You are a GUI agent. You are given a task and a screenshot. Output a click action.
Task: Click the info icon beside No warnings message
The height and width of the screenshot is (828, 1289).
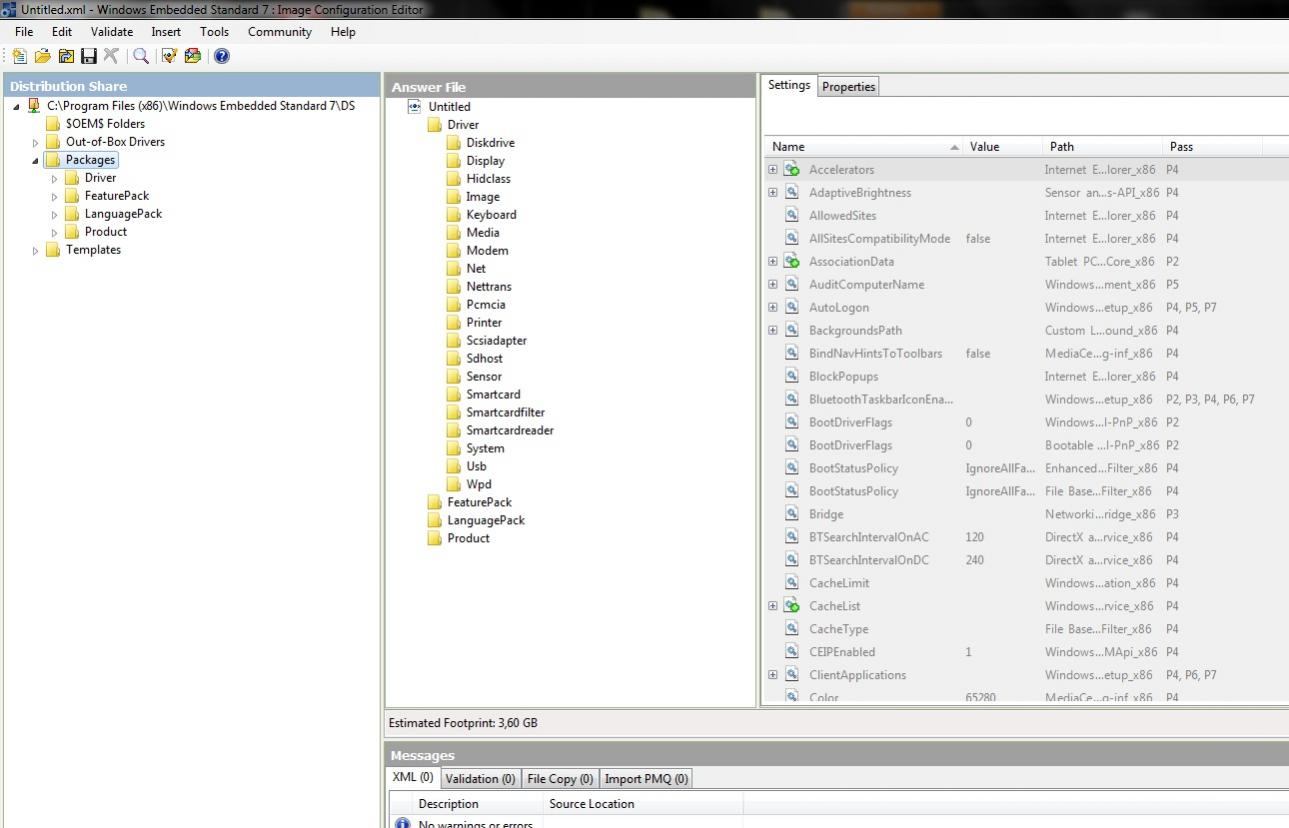[403, 823]
